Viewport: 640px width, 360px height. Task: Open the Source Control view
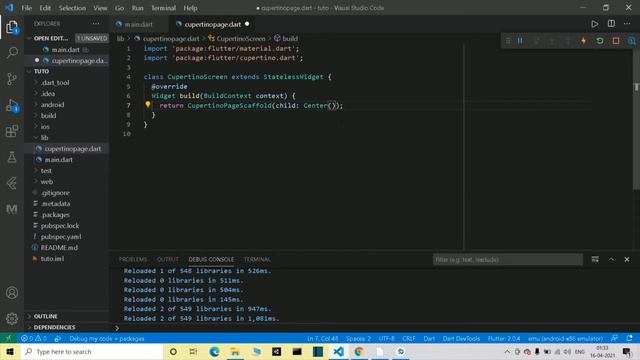(12, 78)
